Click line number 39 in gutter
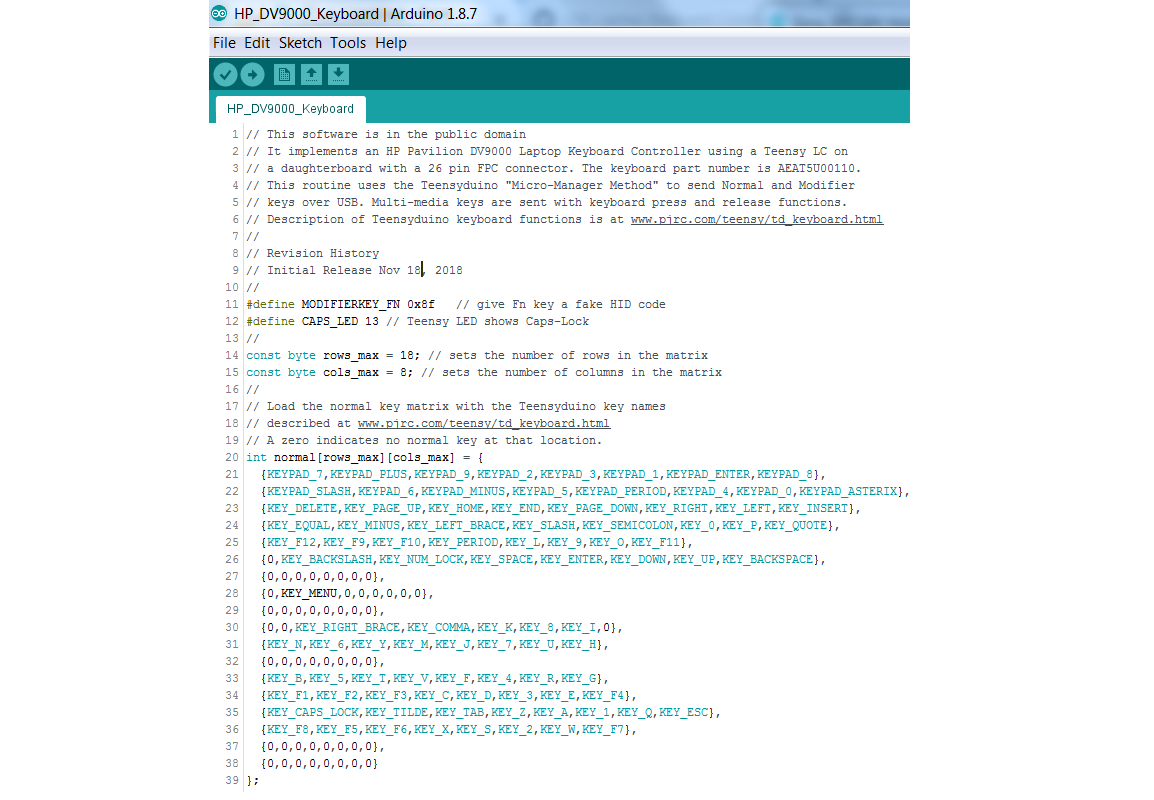Viewport: 1154px width, 800px height. 232,780
